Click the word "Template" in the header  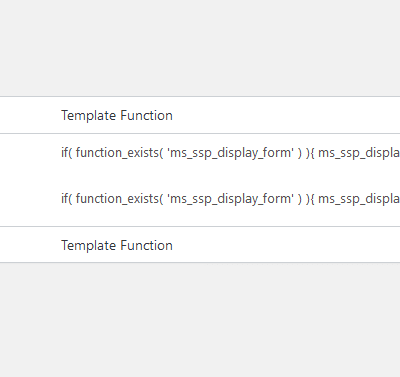[89, 116]
